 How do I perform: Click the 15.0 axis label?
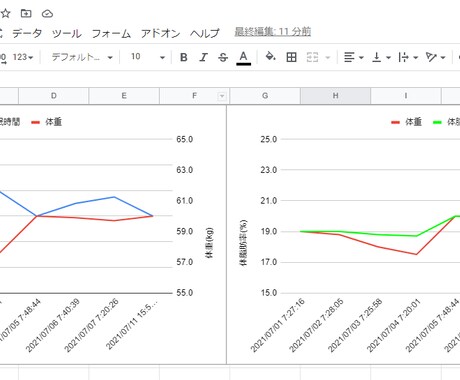(269, 293)
